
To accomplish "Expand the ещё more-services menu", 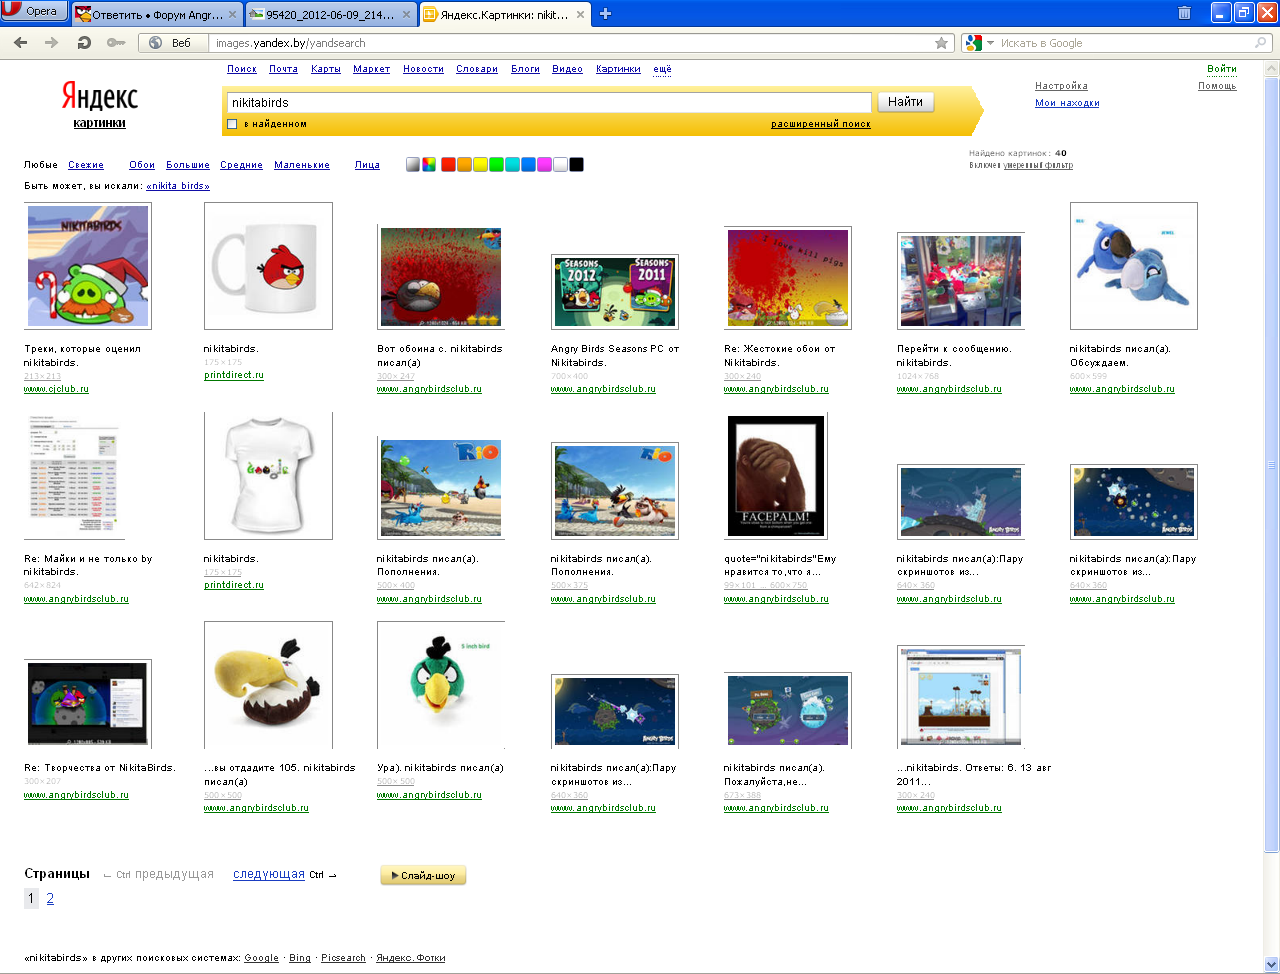I will [x=662, y=69].
